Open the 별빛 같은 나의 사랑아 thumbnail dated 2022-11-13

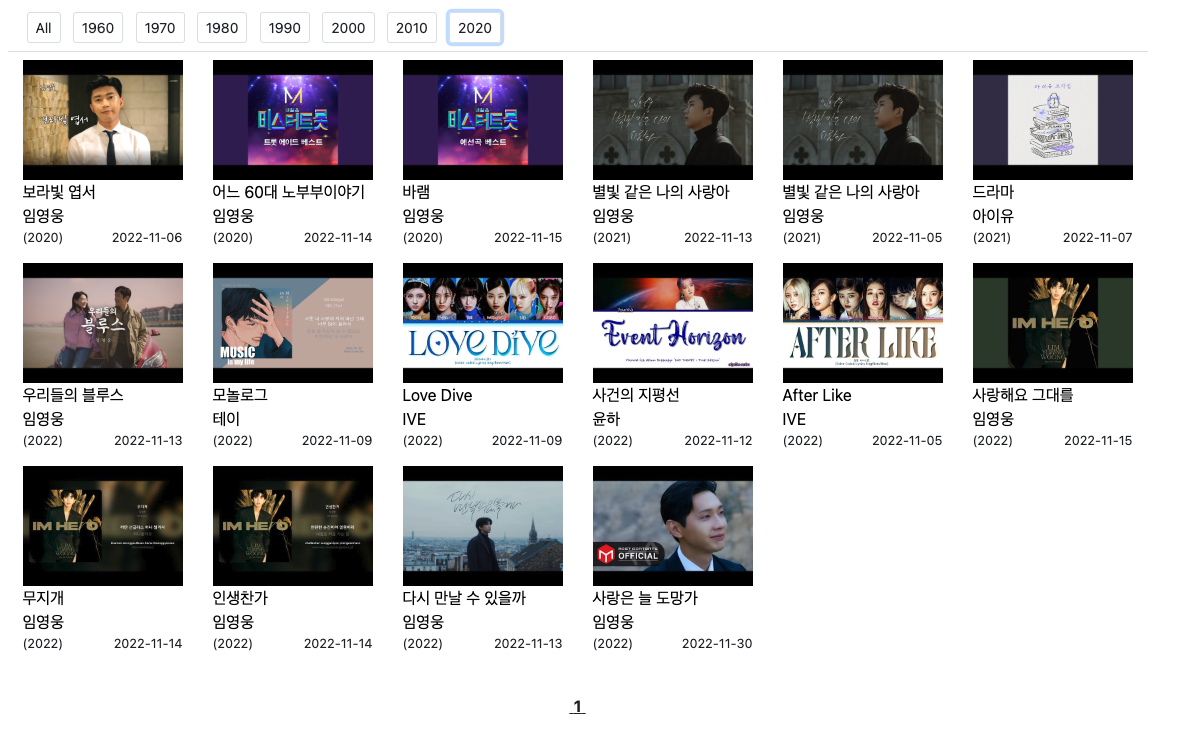(673, 120)
